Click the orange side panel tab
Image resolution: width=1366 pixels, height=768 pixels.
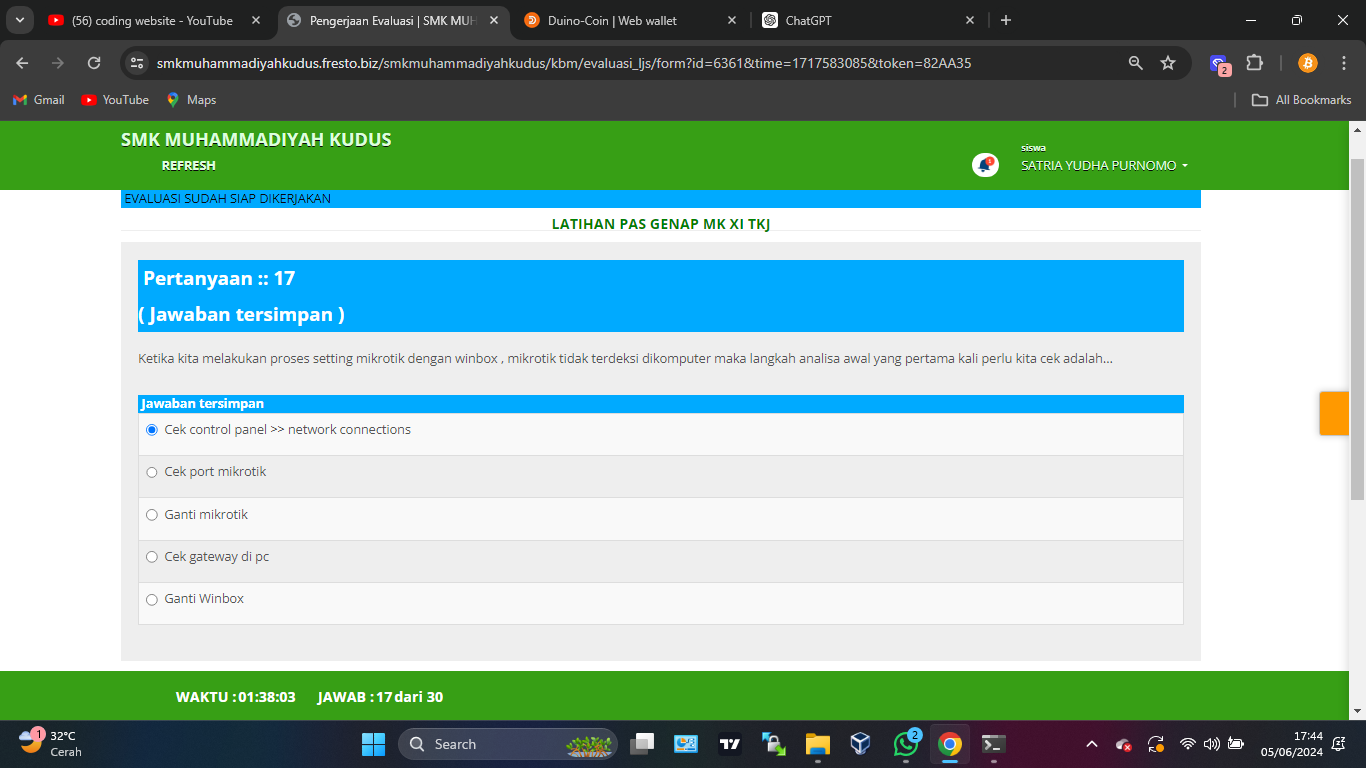(x=1334, y=413)
